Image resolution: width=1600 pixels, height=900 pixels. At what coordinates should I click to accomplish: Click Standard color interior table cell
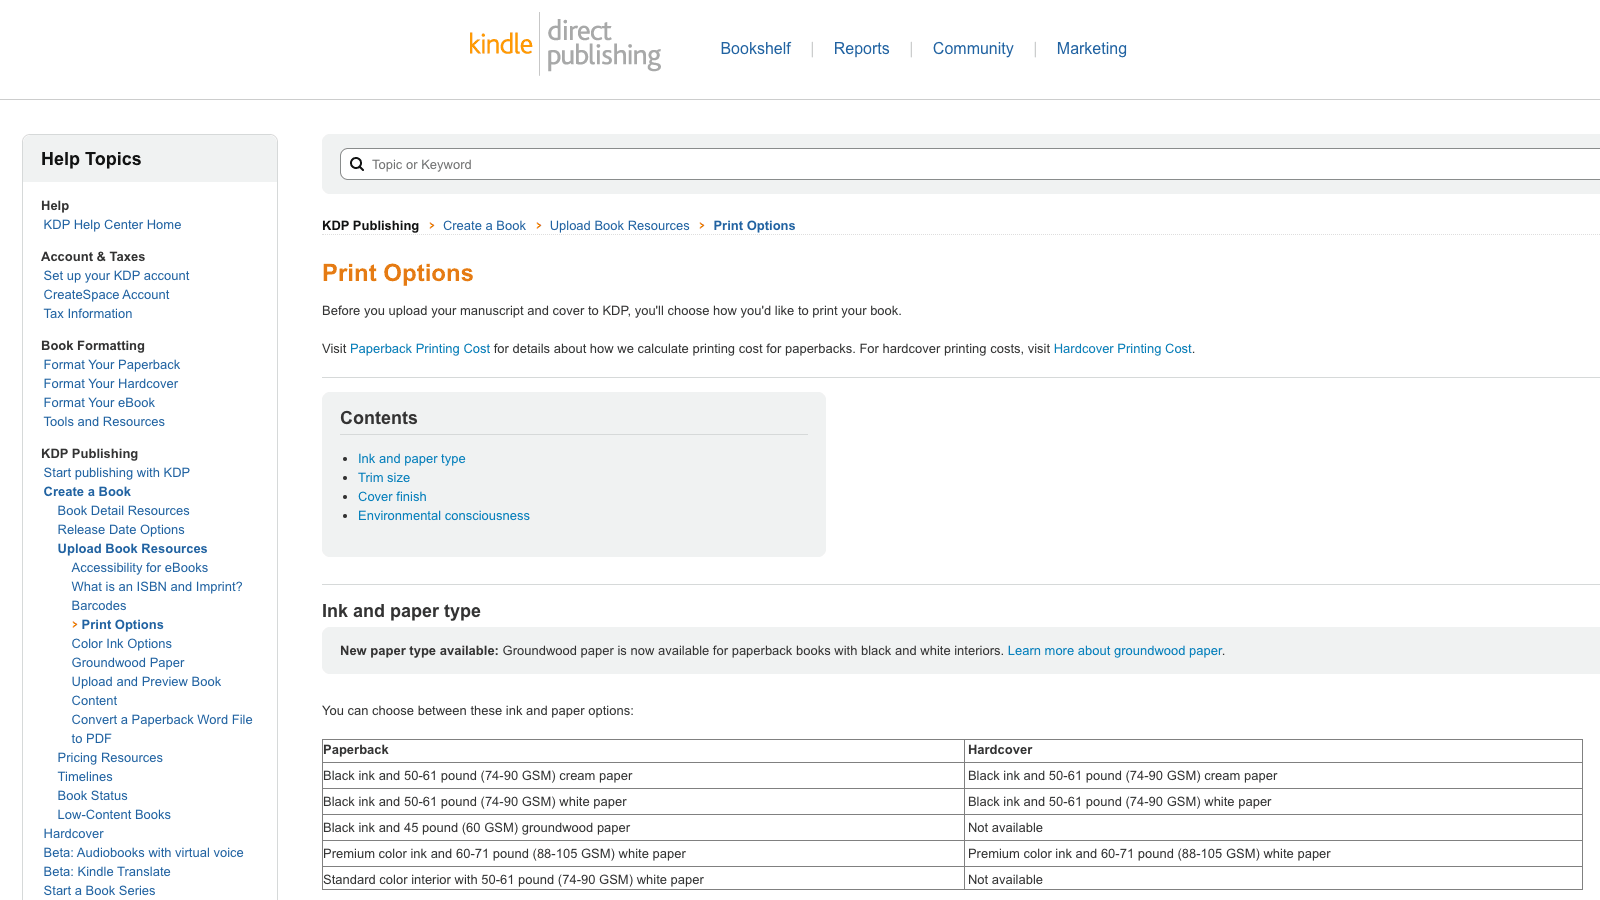[x=643, y=880]
